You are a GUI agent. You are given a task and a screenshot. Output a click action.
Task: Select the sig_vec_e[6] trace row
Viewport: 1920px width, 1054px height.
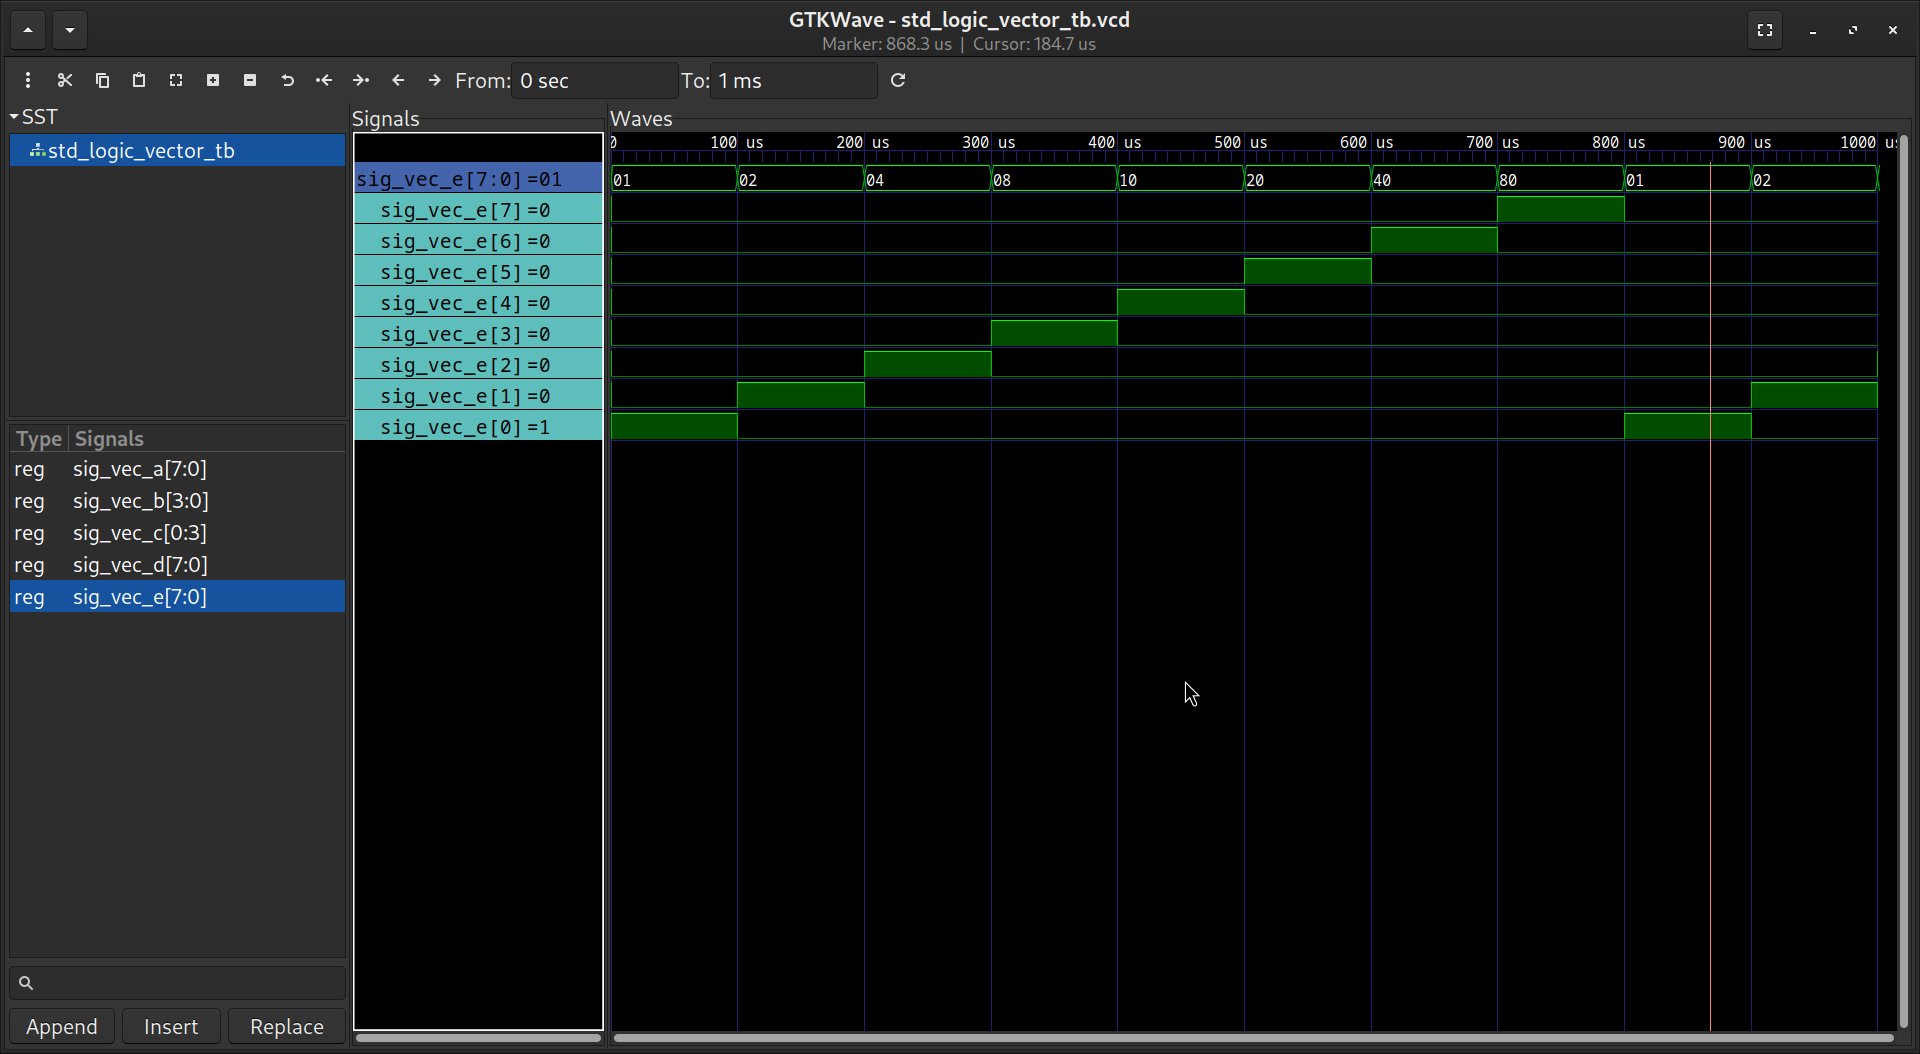pyautogui.click(x=478, y=241)
